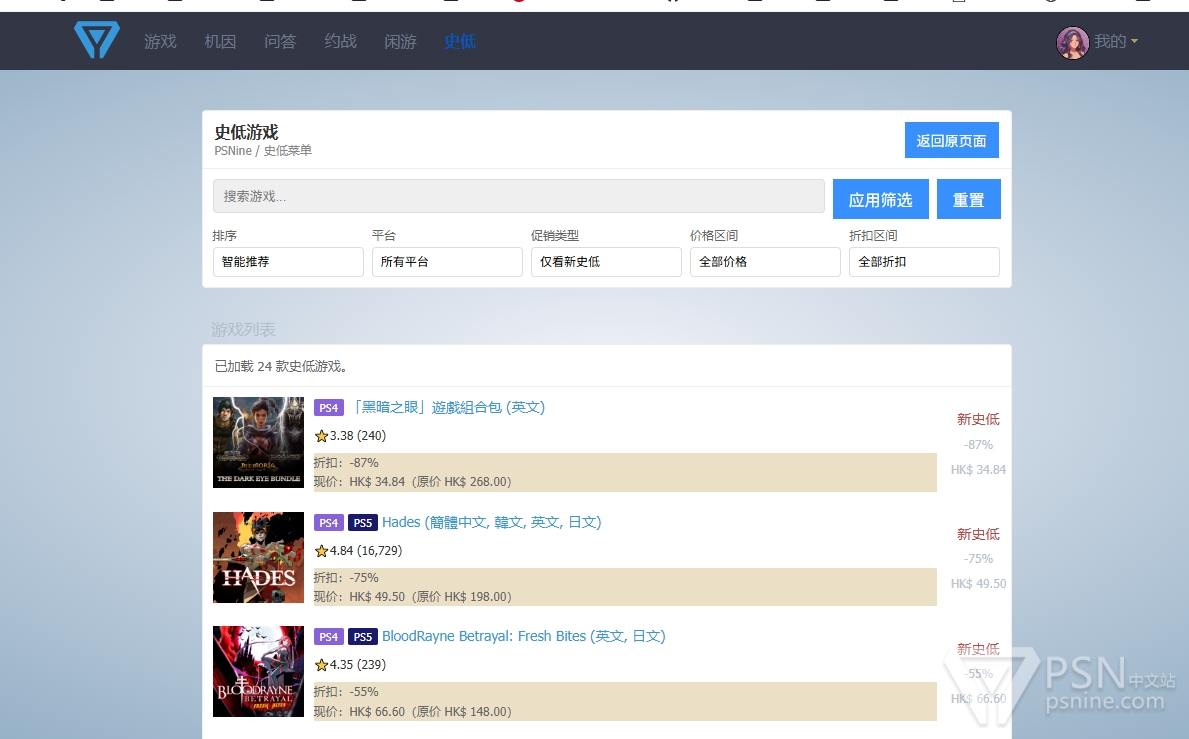Screen dimensions: 1189x739
Task: Expand the 价格区间 price range dropdown
Action: [x=765, y=262]
